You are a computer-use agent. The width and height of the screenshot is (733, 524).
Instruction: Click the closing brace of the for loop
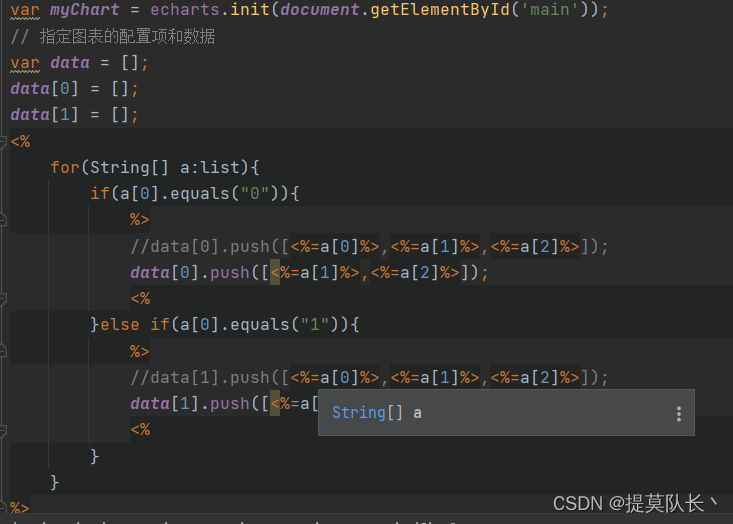(55, 482)
